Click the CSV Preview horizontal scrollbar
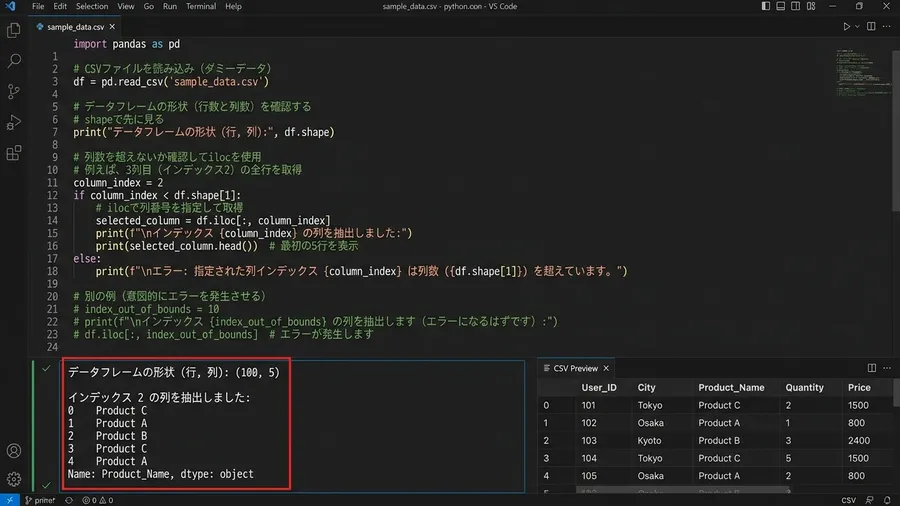The image size is (900, 506). 683,491
